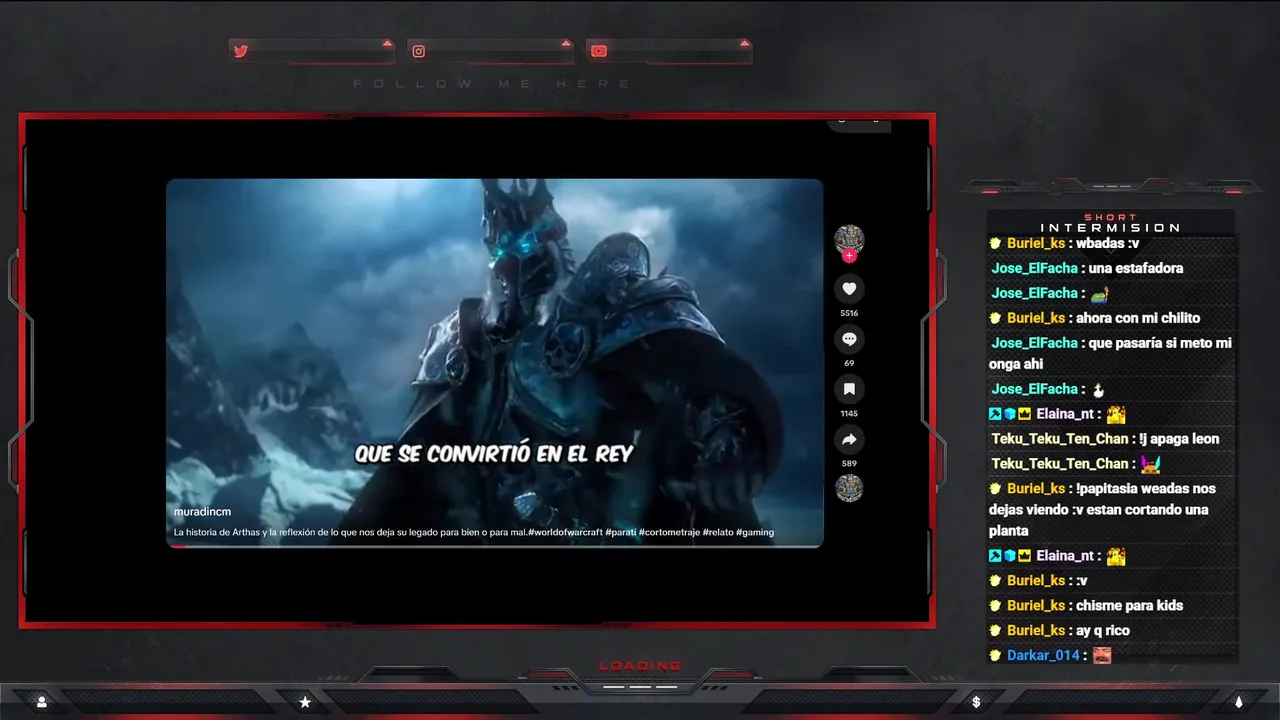Viewport: 1280px width, 720px height.
Task: Click the '!j apaga leon' message
Action: tap(1179, 438)
